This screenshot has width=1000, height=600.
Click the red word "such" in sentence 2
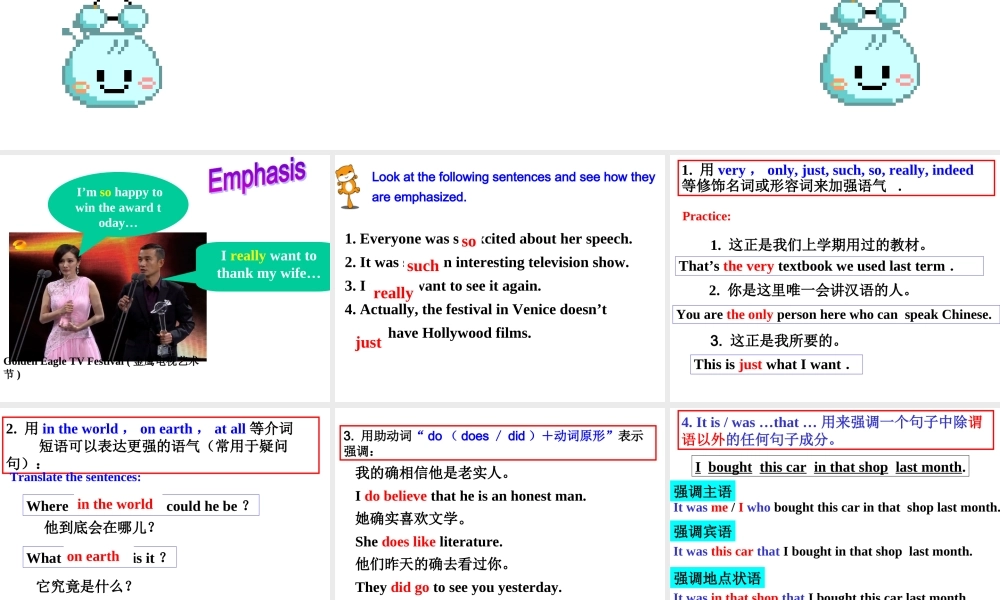click(423, 265)
